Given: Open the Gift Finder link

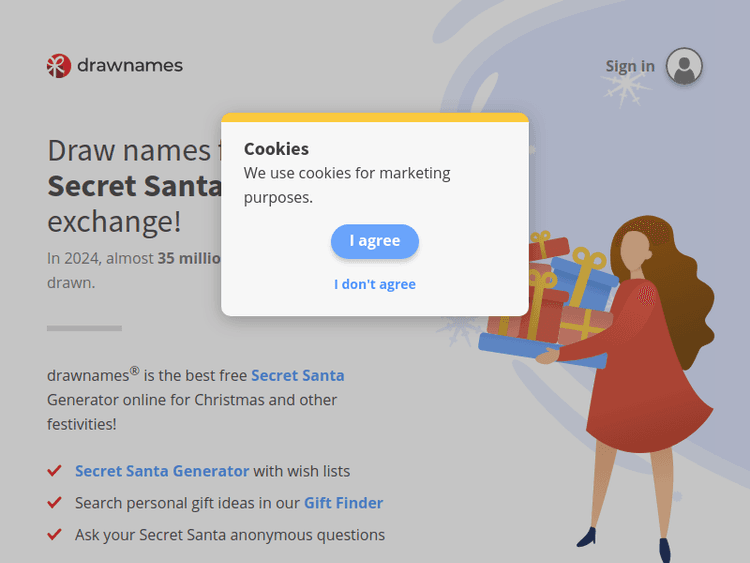Looking at the screenshot, I should pos(343,503).
